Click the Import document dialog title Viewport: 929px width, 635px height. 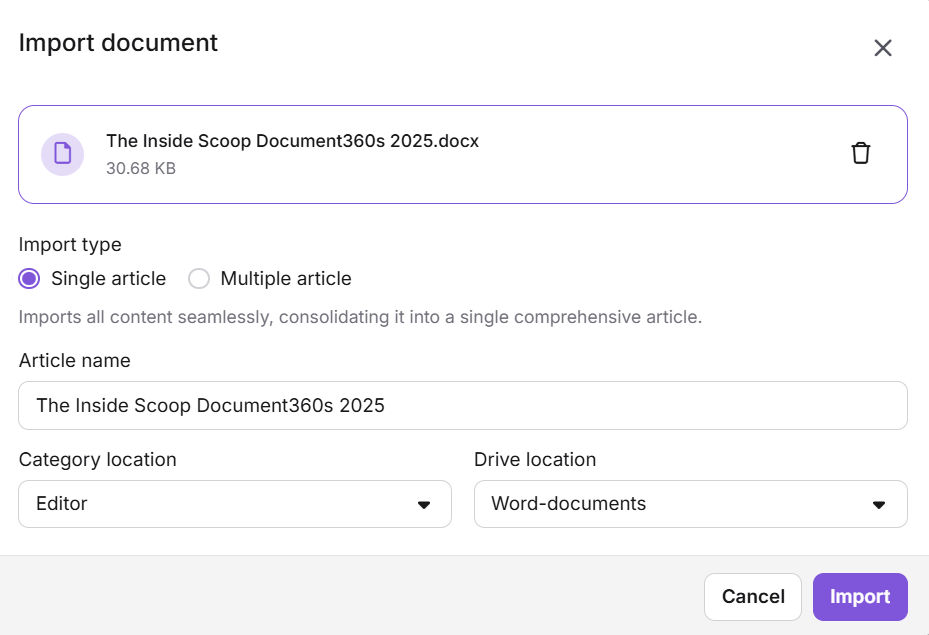pos(118,43)
